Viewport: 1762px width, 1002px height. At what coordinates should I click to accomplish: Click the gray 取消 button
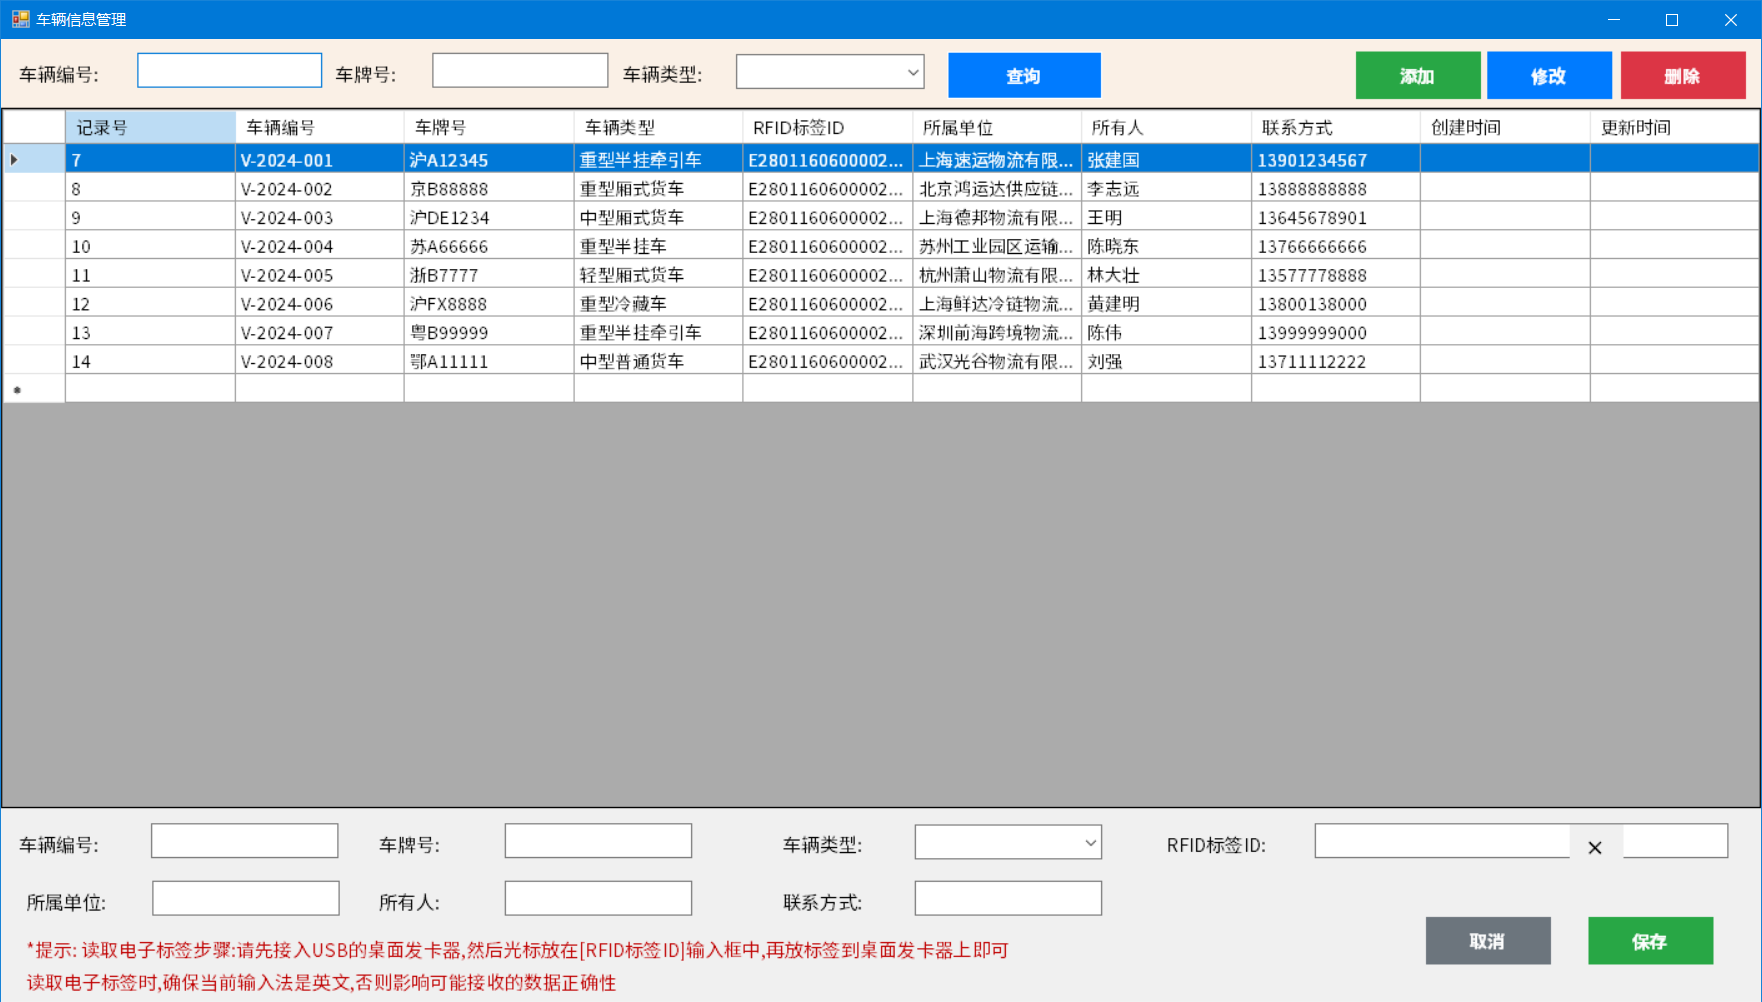tap(1488, 941)
